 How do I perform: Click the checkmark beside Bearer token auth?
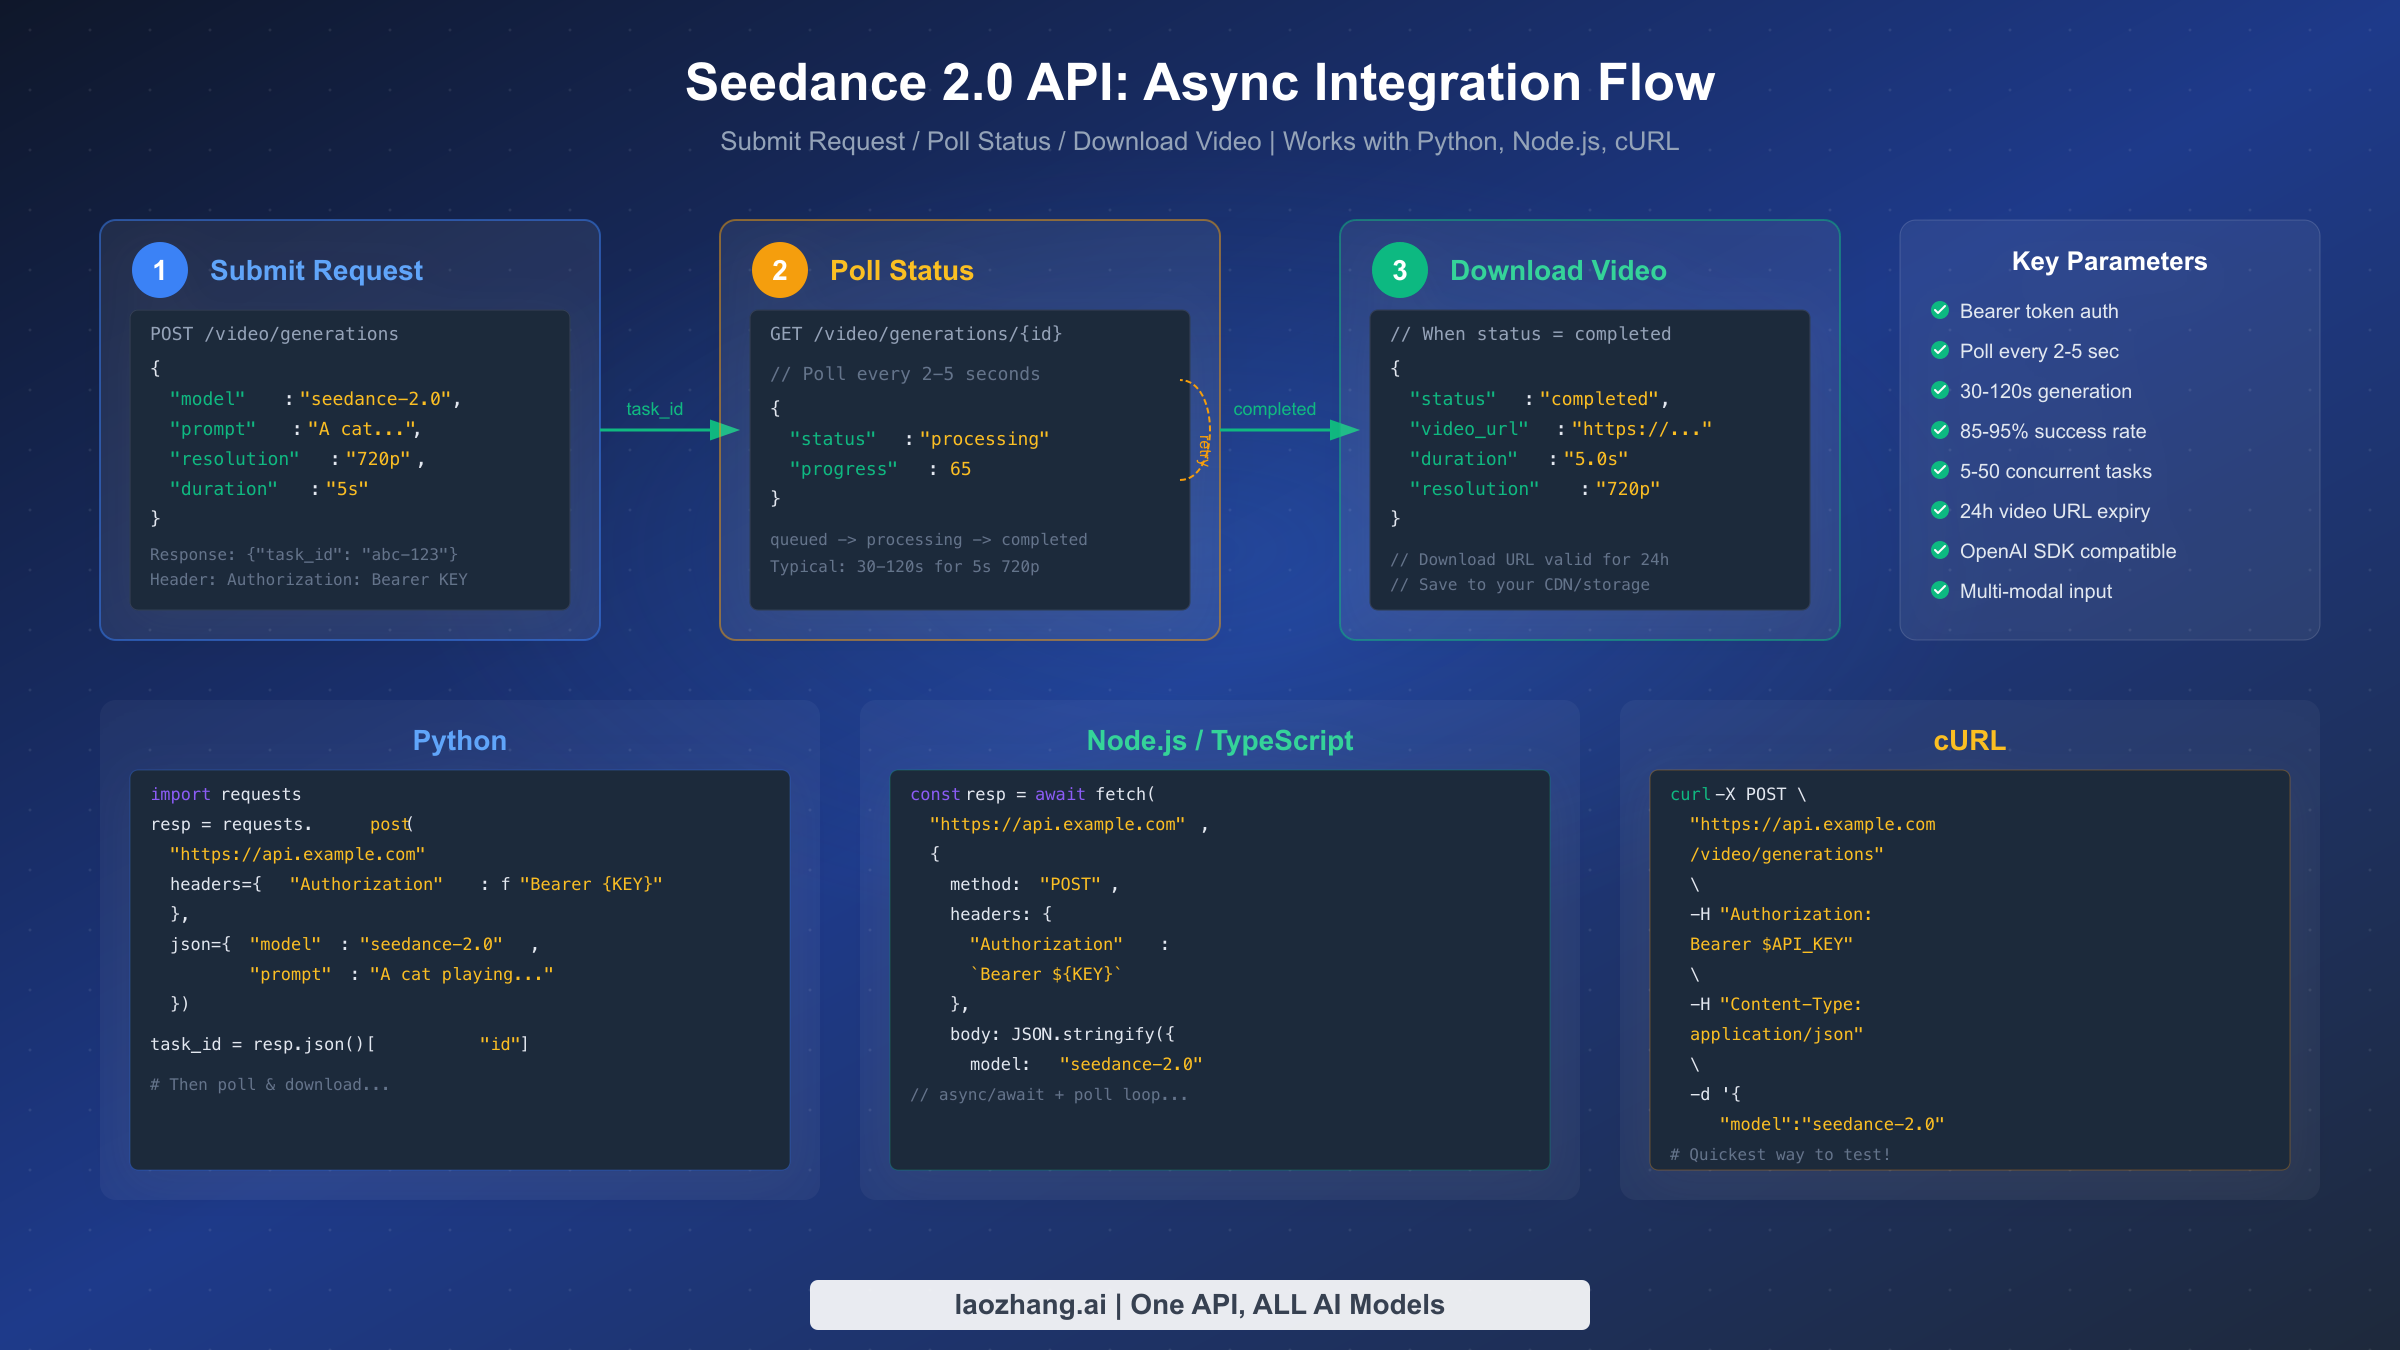(x=1941, y=311)
